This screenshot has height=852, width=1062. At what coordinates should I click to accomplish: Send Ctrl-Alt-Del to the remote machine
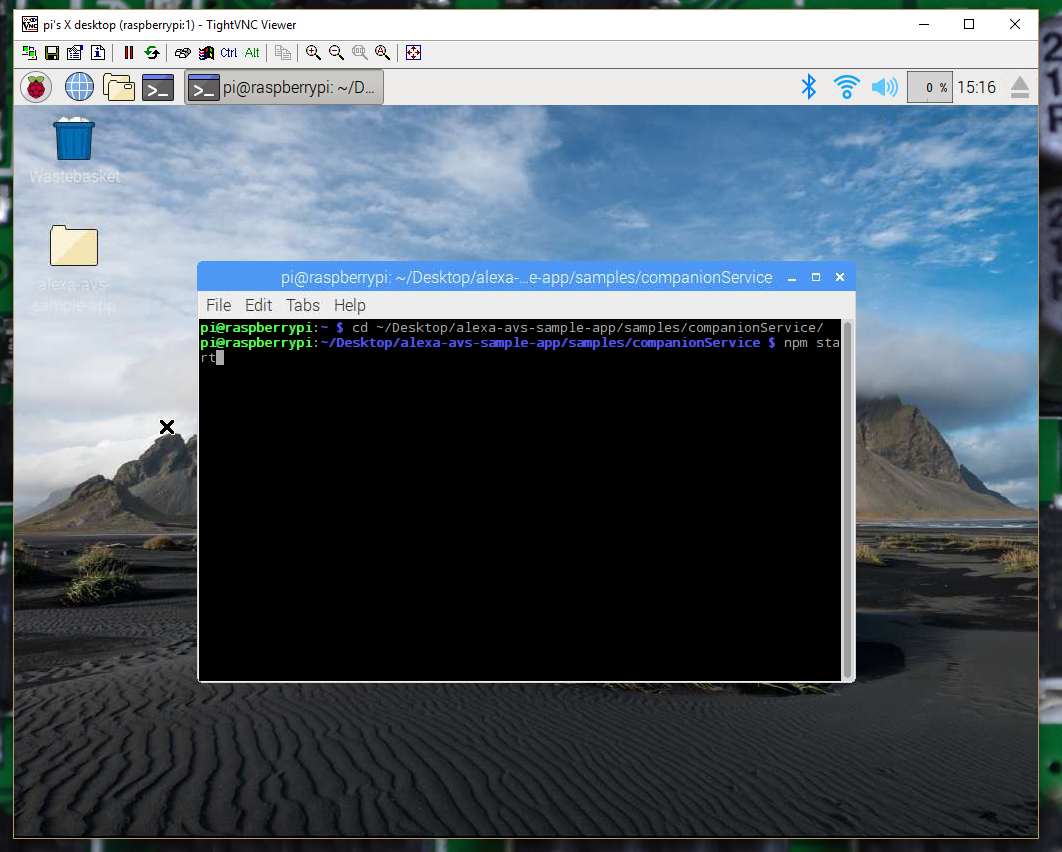[183, 52]
